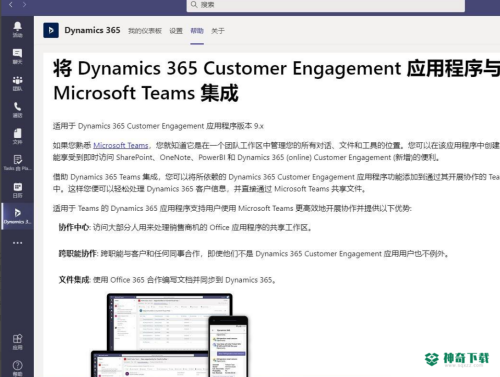Click the page heading 将 Dynamics 365 Customer Engagement
500x377 pixels.
point(277,80)
